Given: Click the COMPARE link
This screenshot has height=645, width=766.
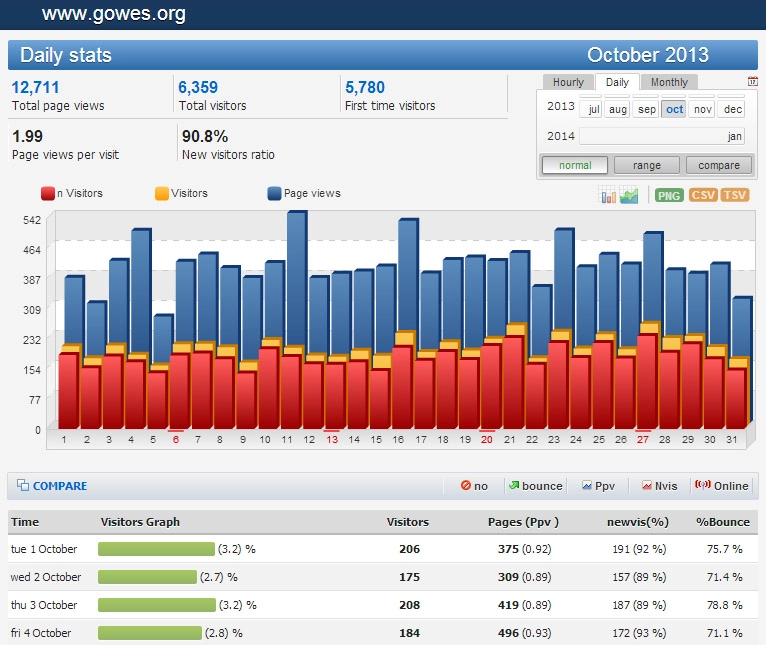Looking at the screenshot, I should (x=60, y=486).
